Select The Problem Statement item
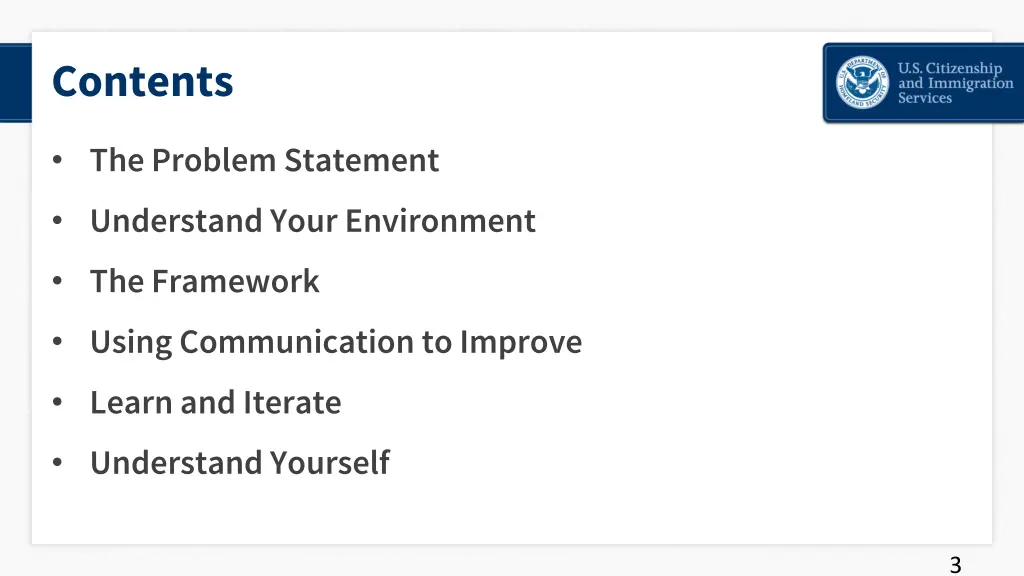Viewport: 1024px width, 576px height. click(x=264, y=160)
